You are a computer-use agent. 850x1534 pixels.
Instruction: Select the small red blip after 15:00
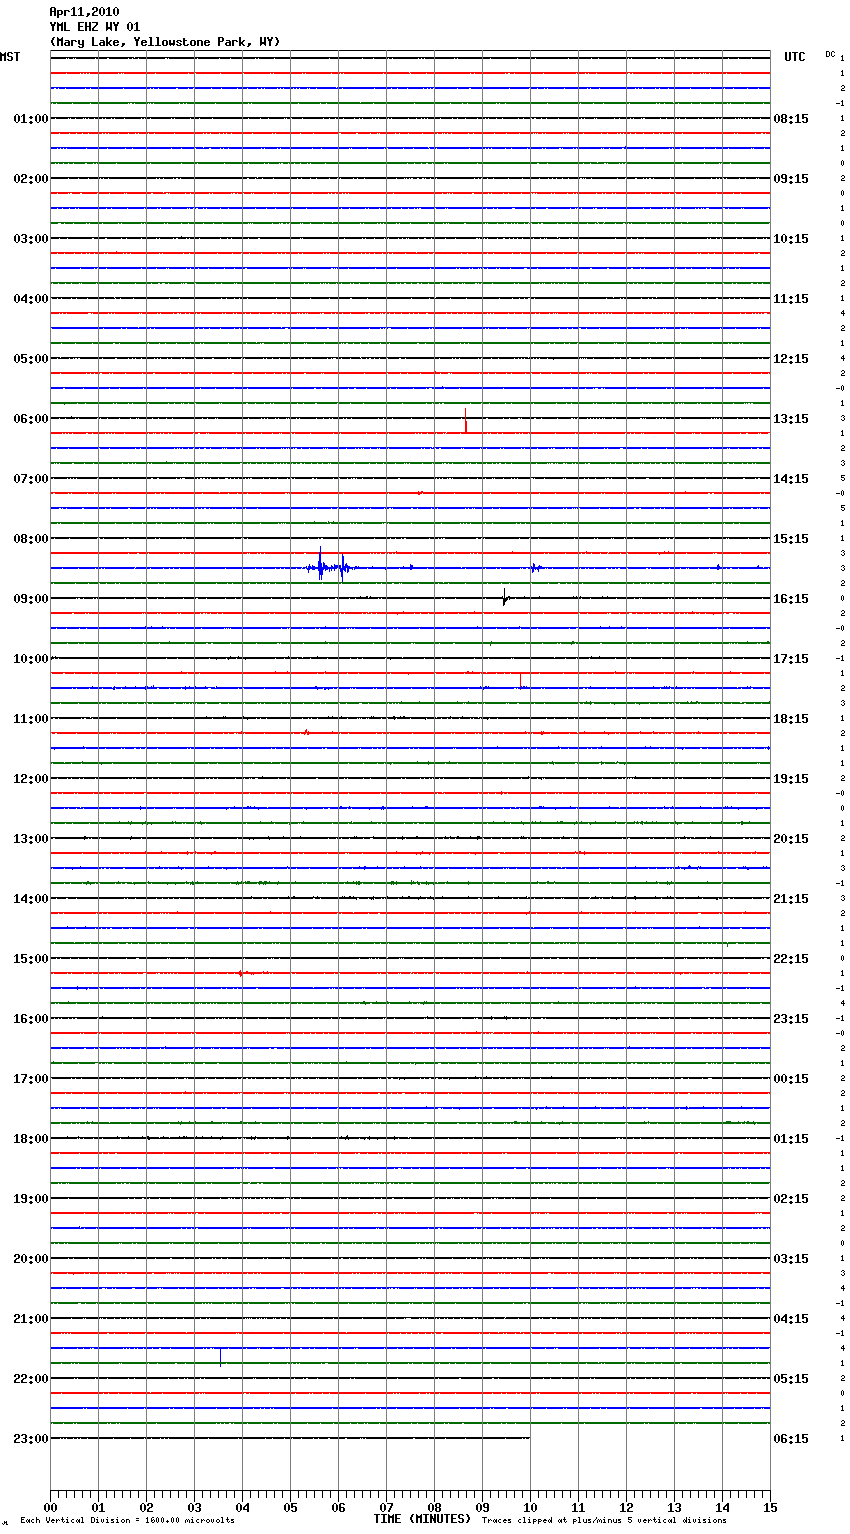pos(241,972)
